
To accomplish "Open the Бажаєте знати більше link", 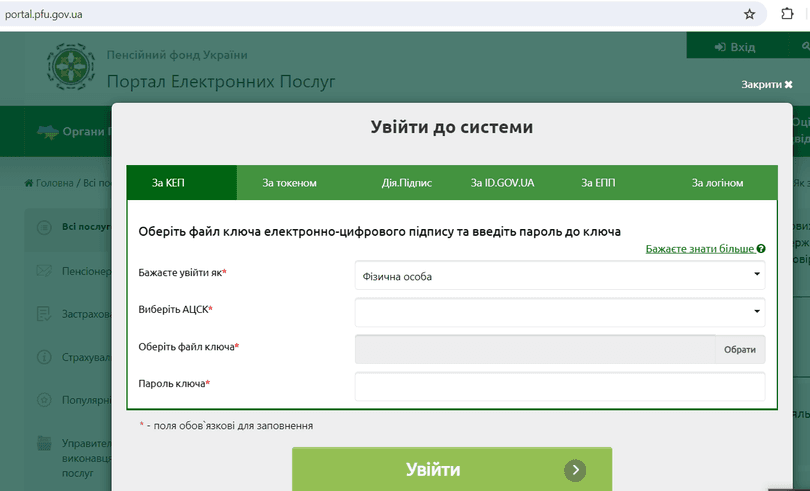I will pos(700,249).
